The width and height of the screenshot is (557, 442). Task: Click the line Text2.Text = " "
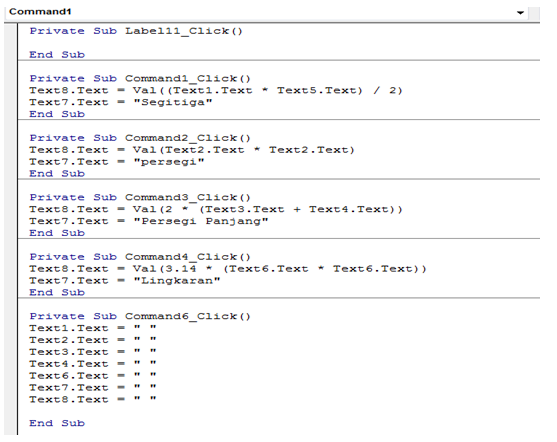[93, 340]
